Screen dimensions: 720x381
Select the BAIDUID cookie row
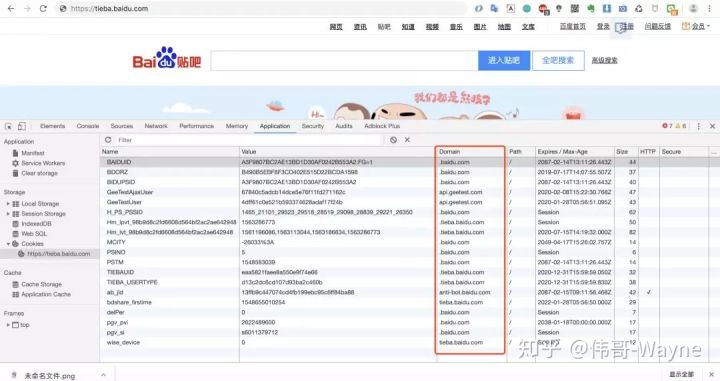(404, 162)
